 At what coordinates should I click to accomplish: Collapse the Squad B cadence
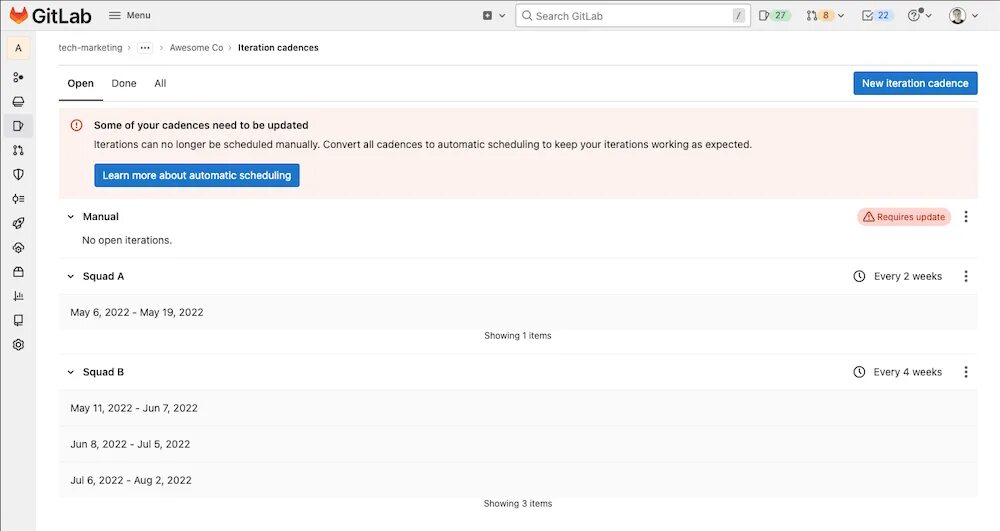(x=71, y=372)
